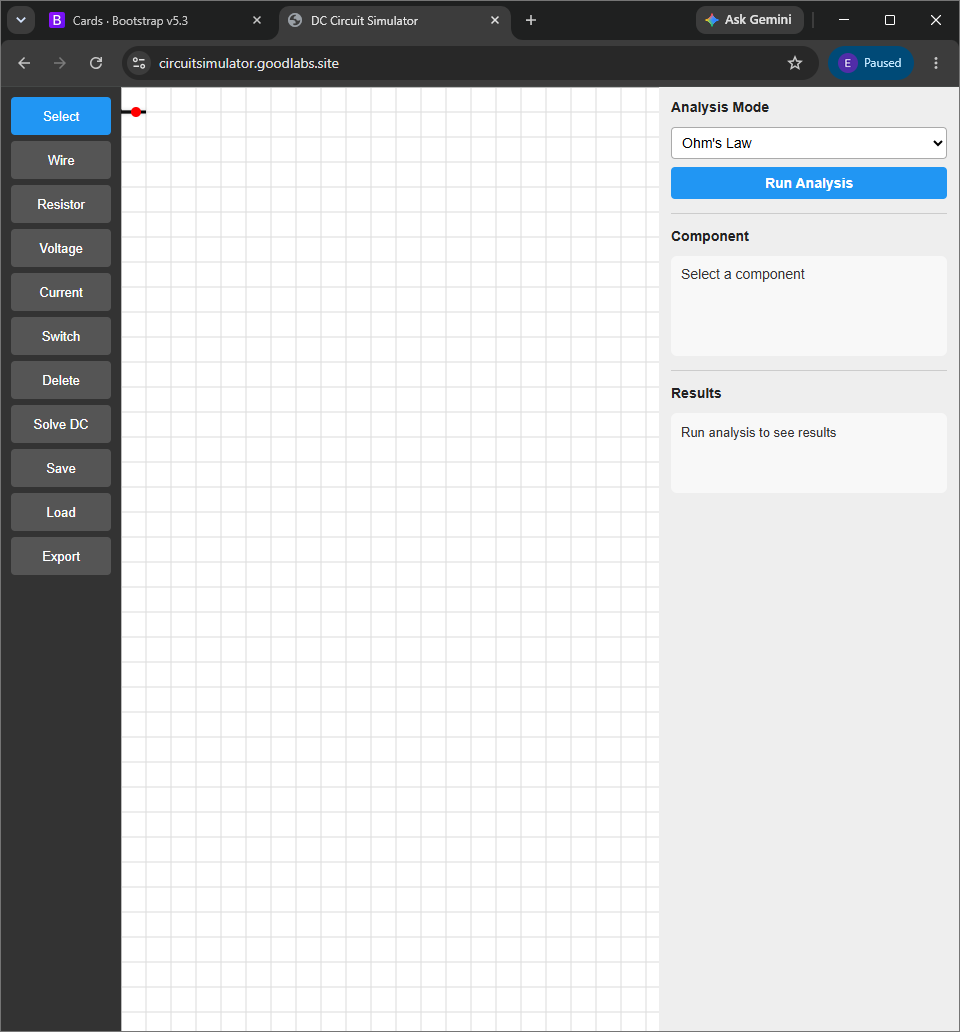The image size is (960, 1032).
Task: Activate the Select tool
Action: click(x=61, y=116)
